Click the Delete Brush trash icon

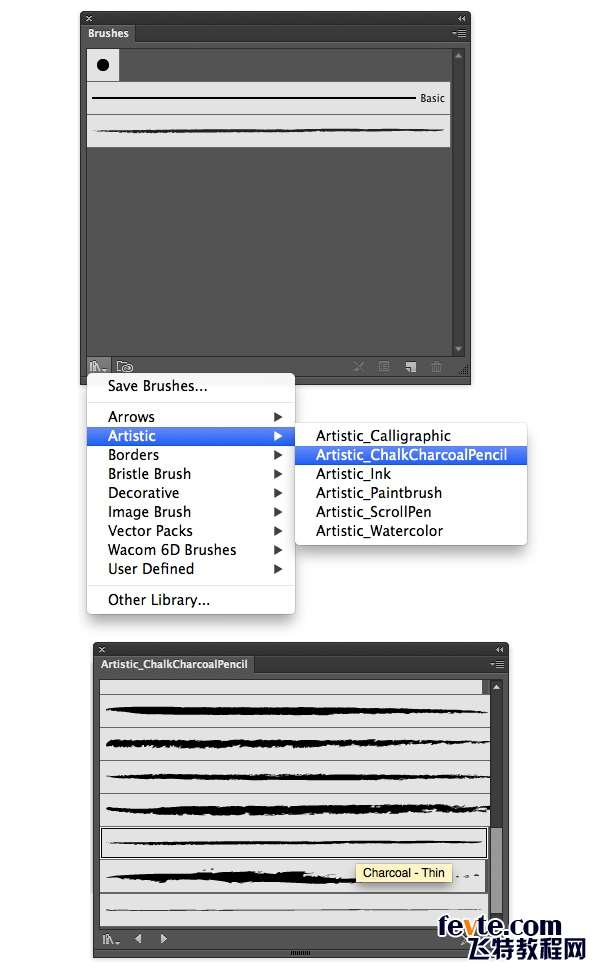point(437,366)
